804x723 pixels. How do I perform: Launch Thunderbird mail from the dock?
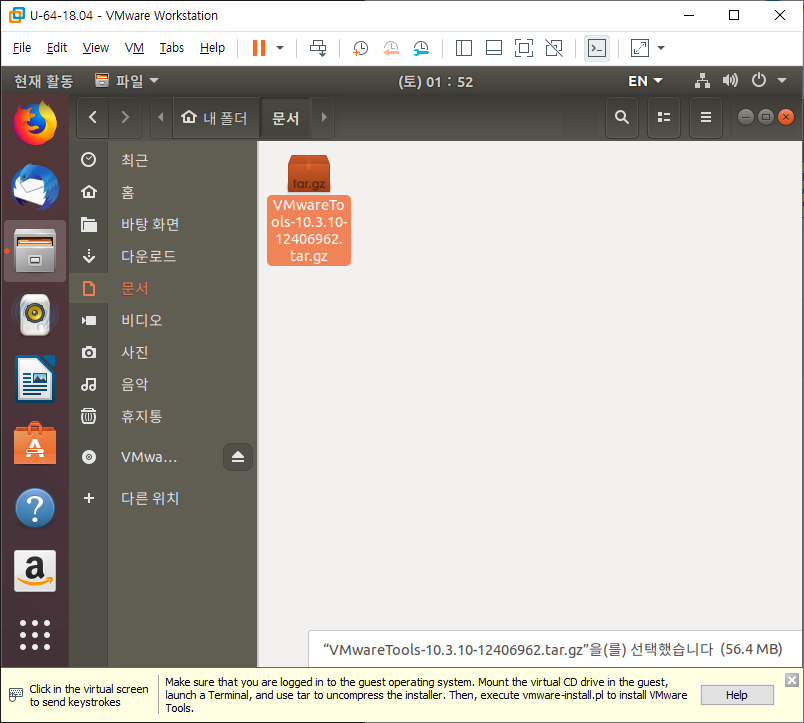[x=35, y=187]
